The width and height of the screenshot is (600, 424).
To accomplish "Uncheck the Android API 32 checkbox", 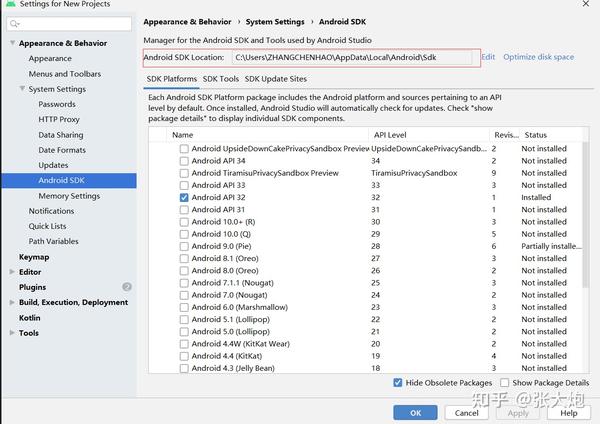I will pyautogui.click(x=184, y=198).
